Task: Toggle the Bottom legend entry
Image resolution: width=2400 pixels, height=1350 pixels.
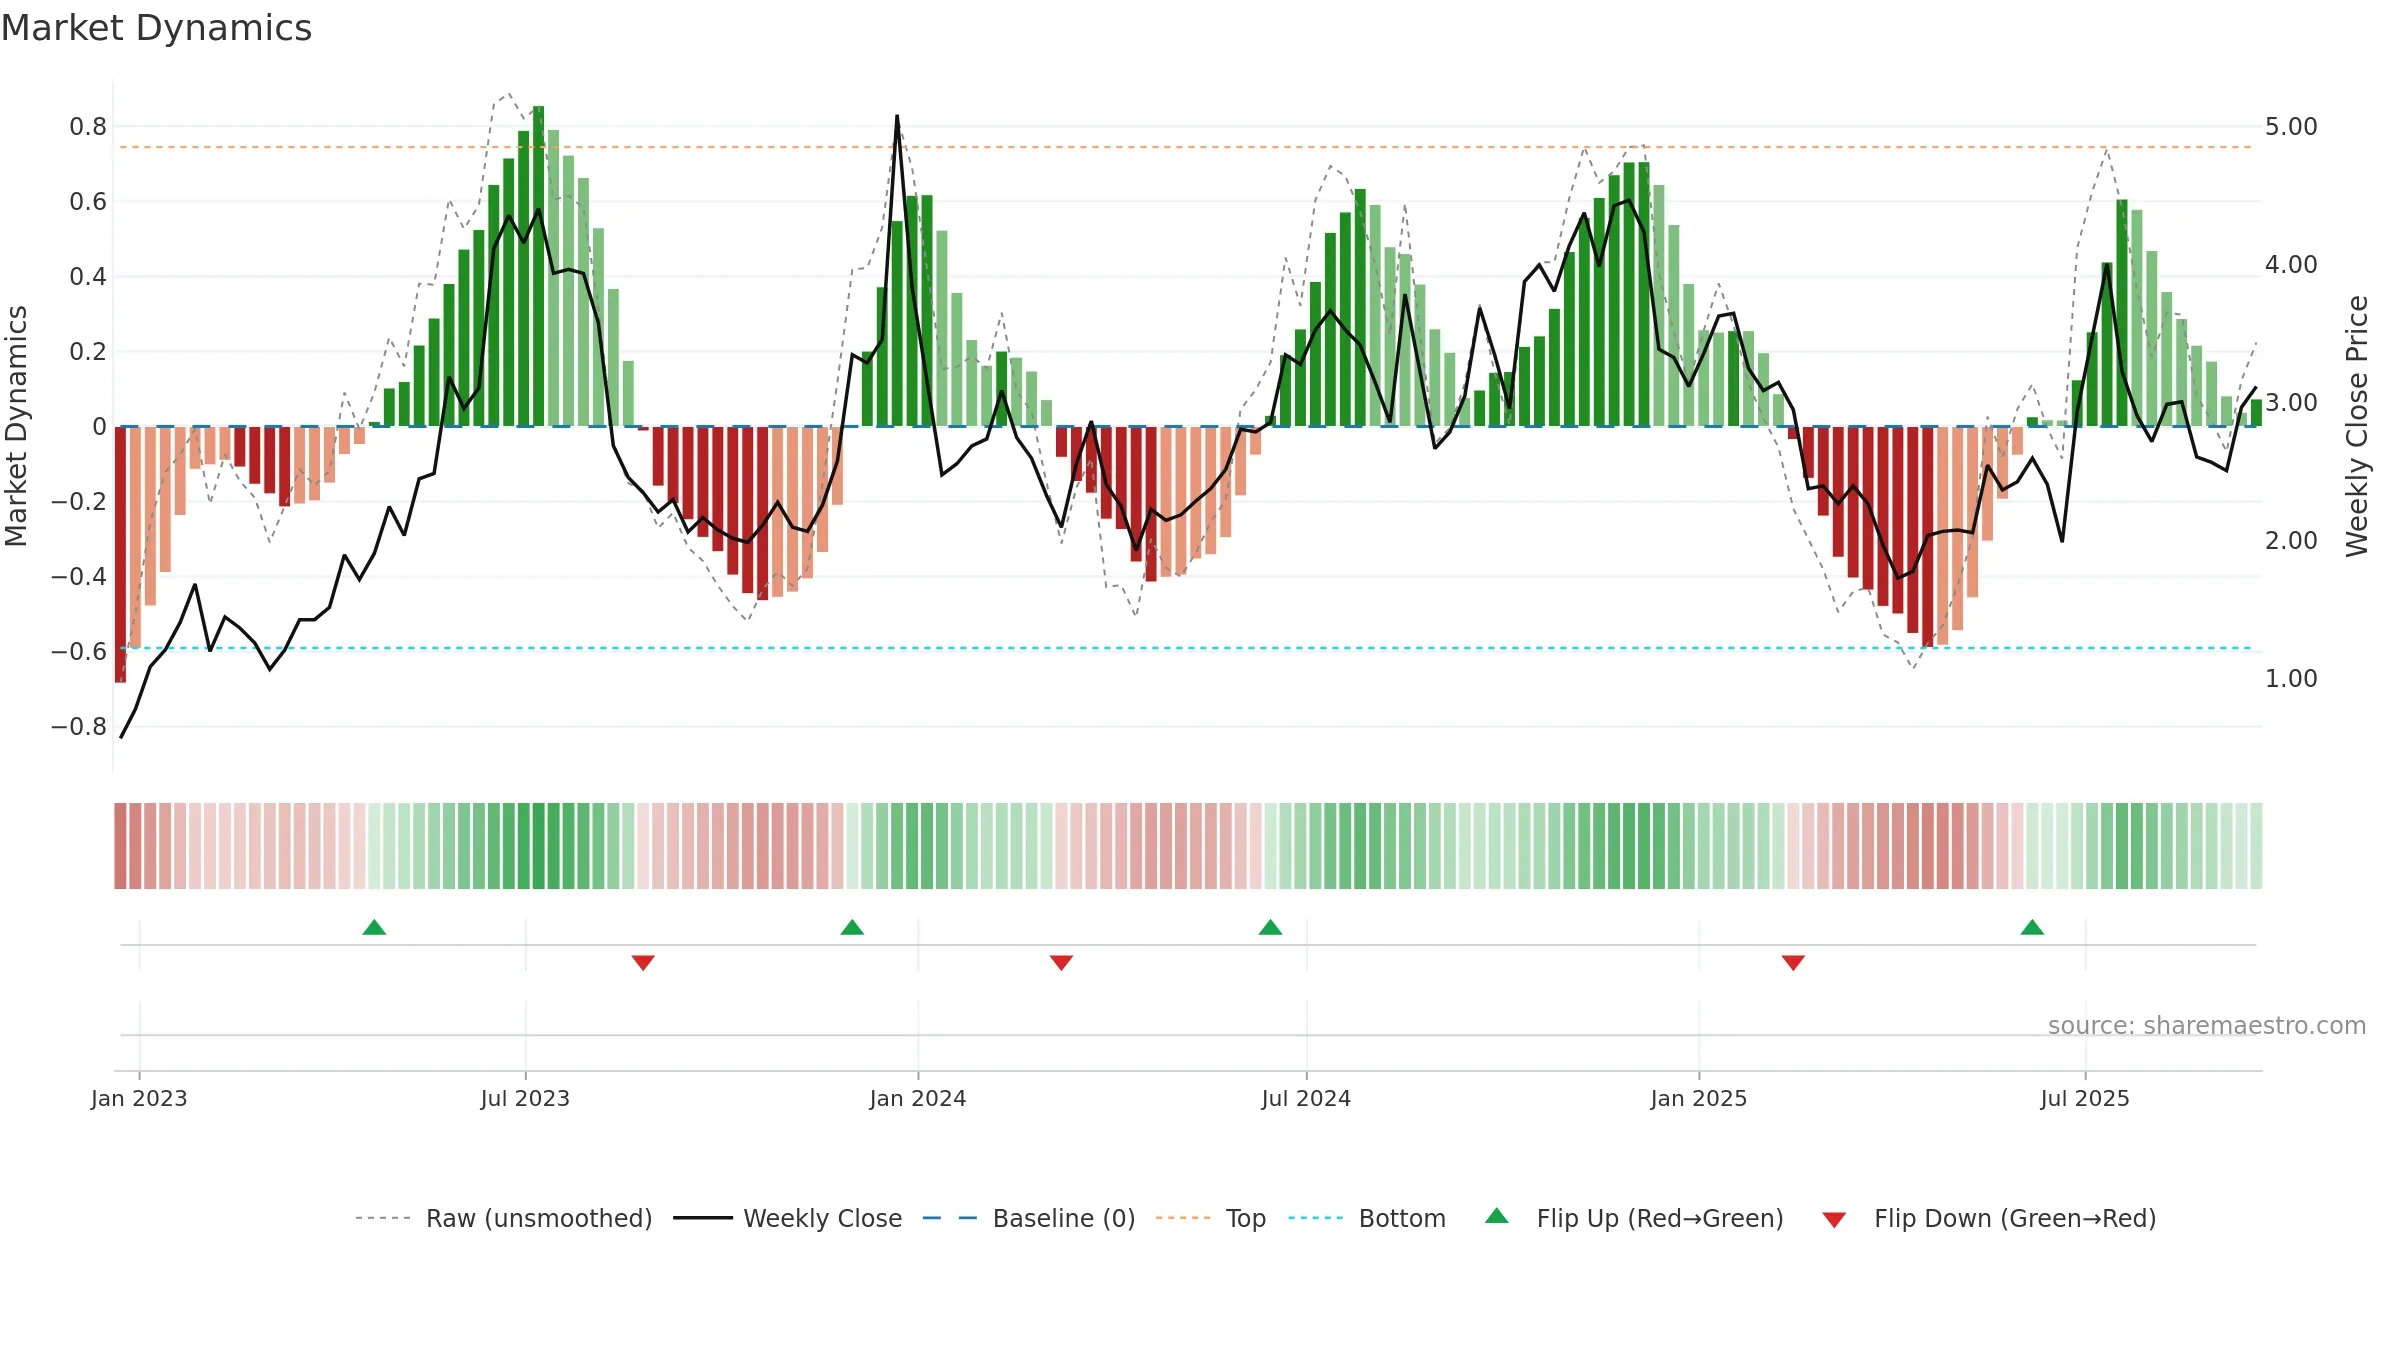Action: click(x=1367, y=1218)
